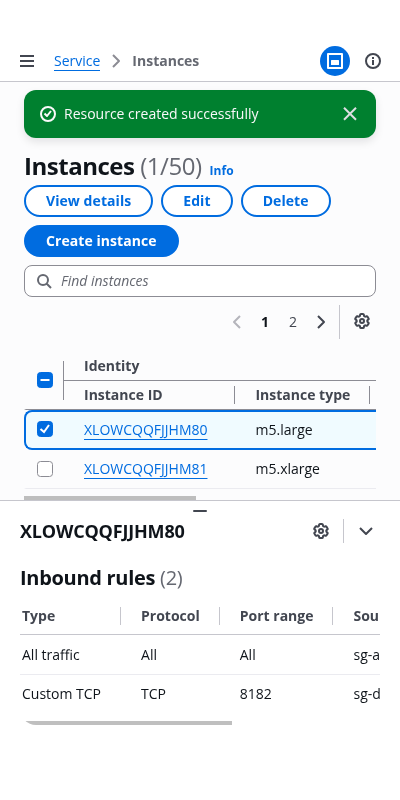The width and height of the screenshot is (400, 800).
Task: Click the Service breadcrumb link
Action: (77, 61)
